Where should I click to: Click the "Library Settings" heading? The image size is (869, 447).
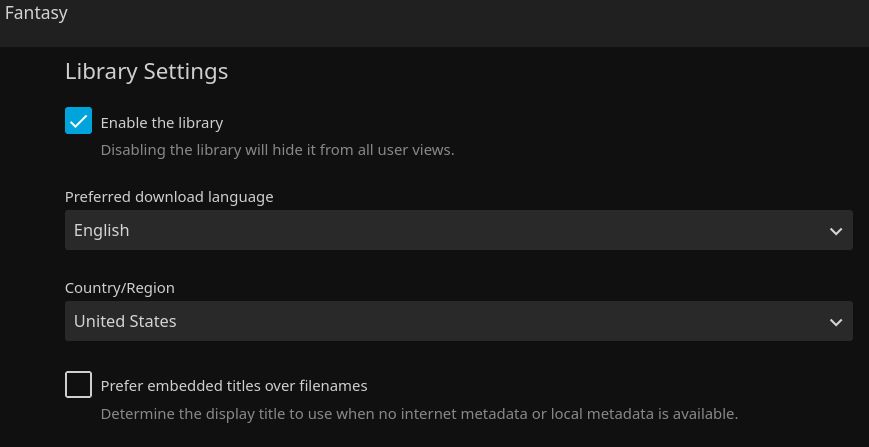146,71
